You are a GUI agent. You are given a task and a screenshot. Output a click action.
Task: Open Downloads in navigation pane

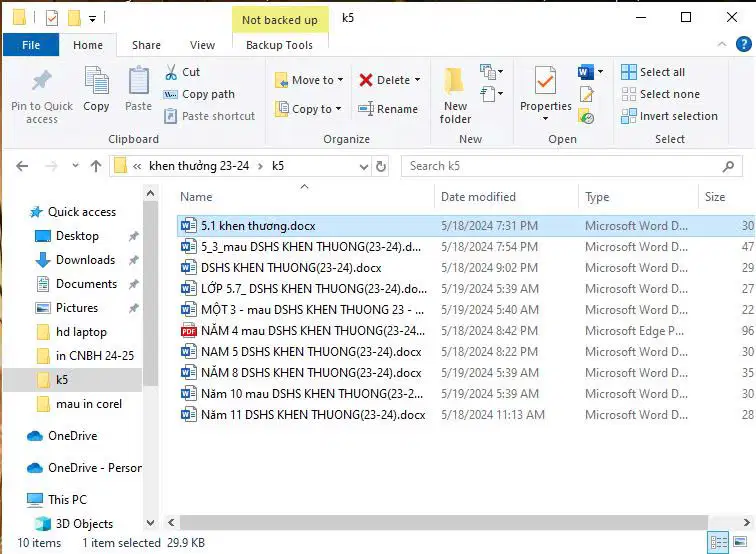(76, 260)
